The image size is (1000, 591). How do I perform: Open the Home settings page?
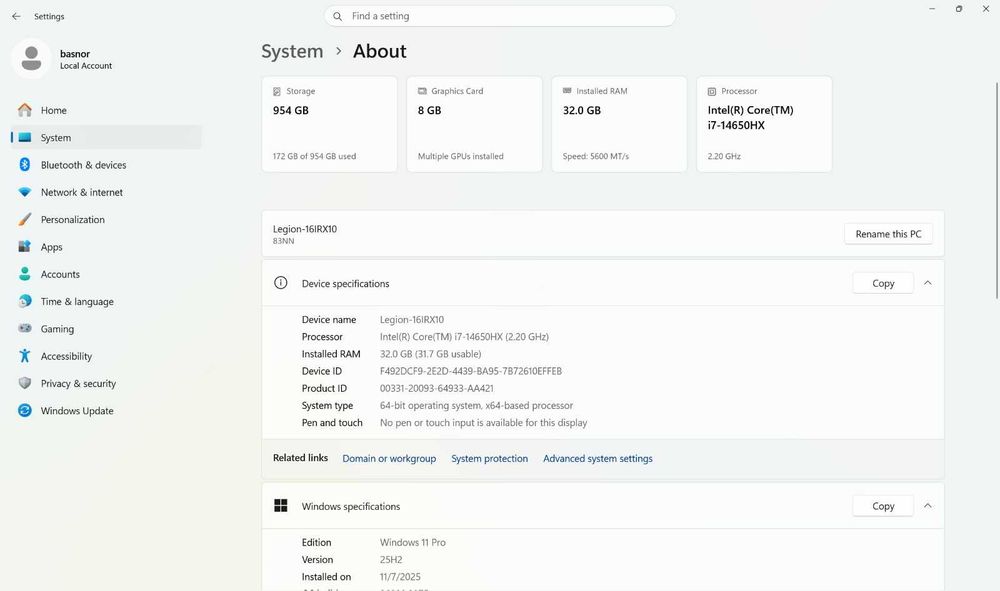(107, 110)
